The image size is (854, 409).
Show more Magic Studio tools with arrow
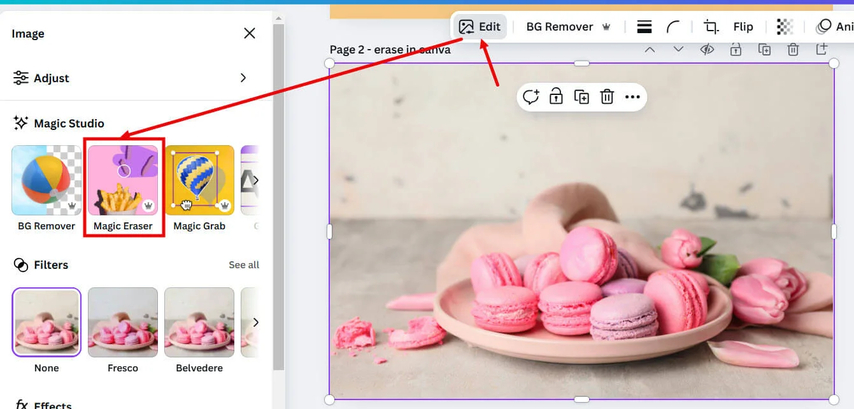[256, 180]
